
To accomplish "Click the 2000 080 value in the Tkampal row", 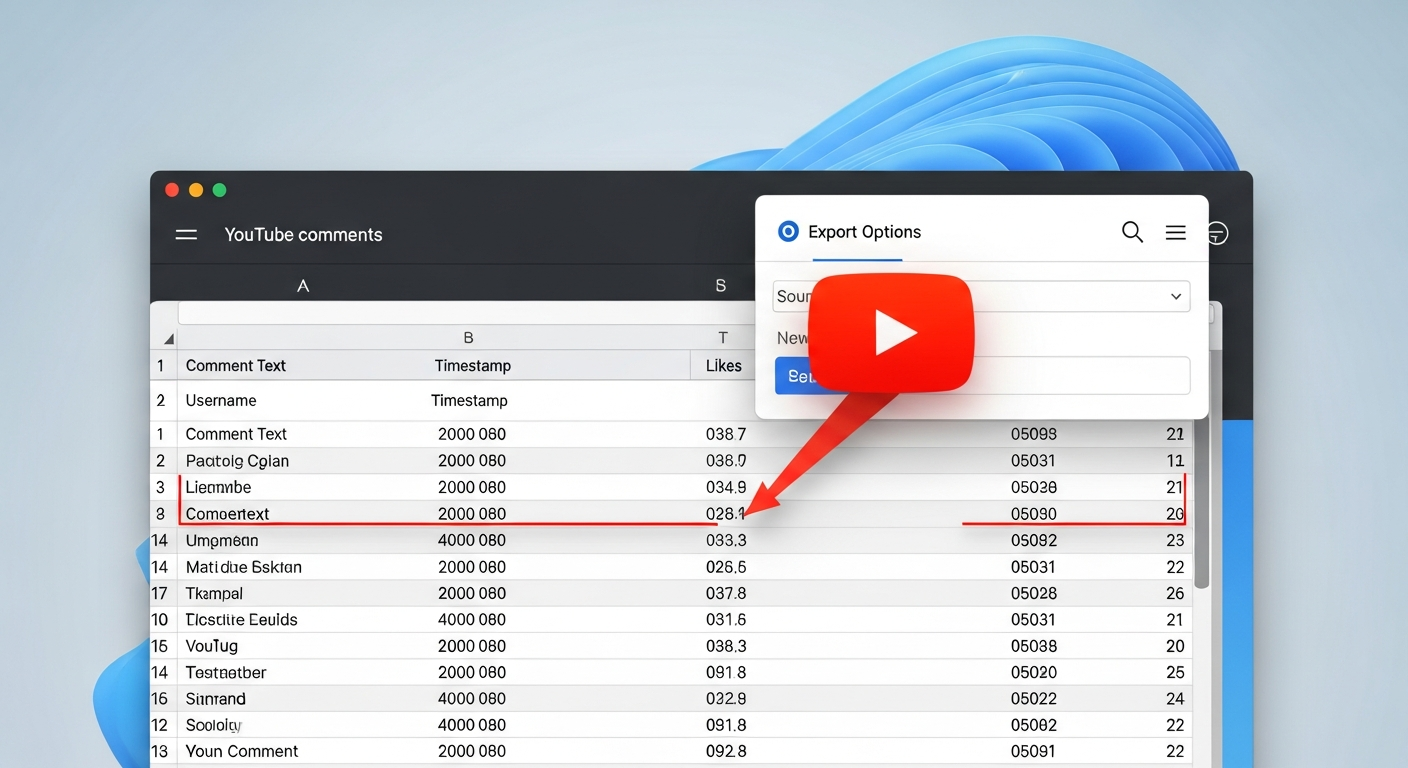I will click(x=472, y=594).
